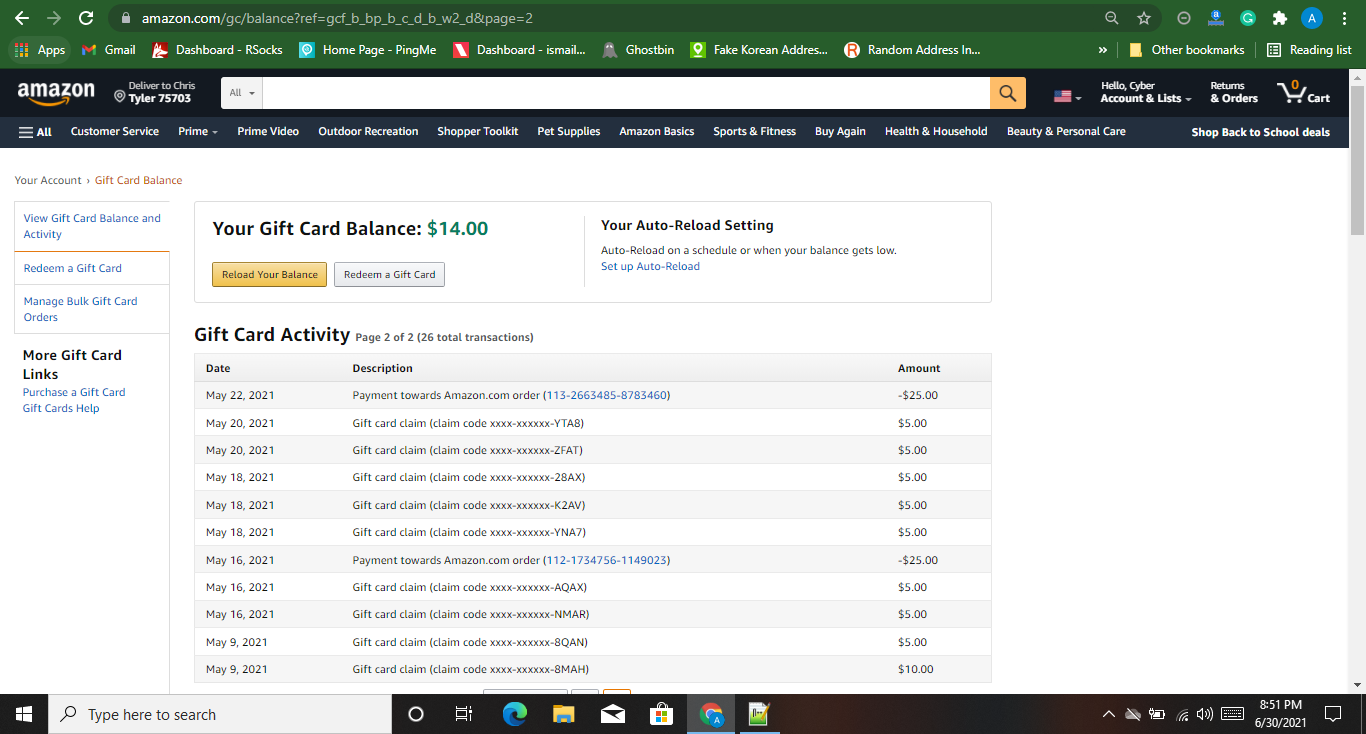Viewport: 1366px width, 734px height.
Task: Open Outdoor Recreation section
Action: (368, 131)
